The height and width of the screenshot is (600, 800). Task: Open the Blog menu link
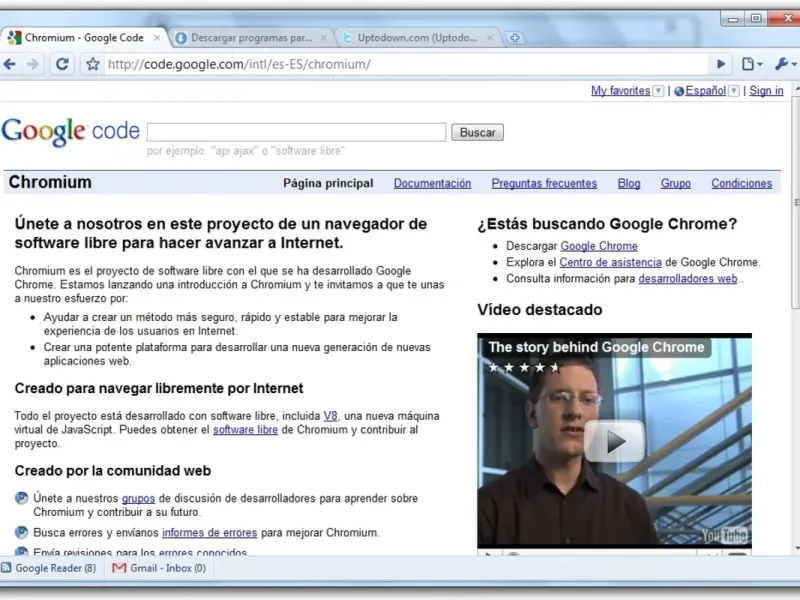pos(629,184)
